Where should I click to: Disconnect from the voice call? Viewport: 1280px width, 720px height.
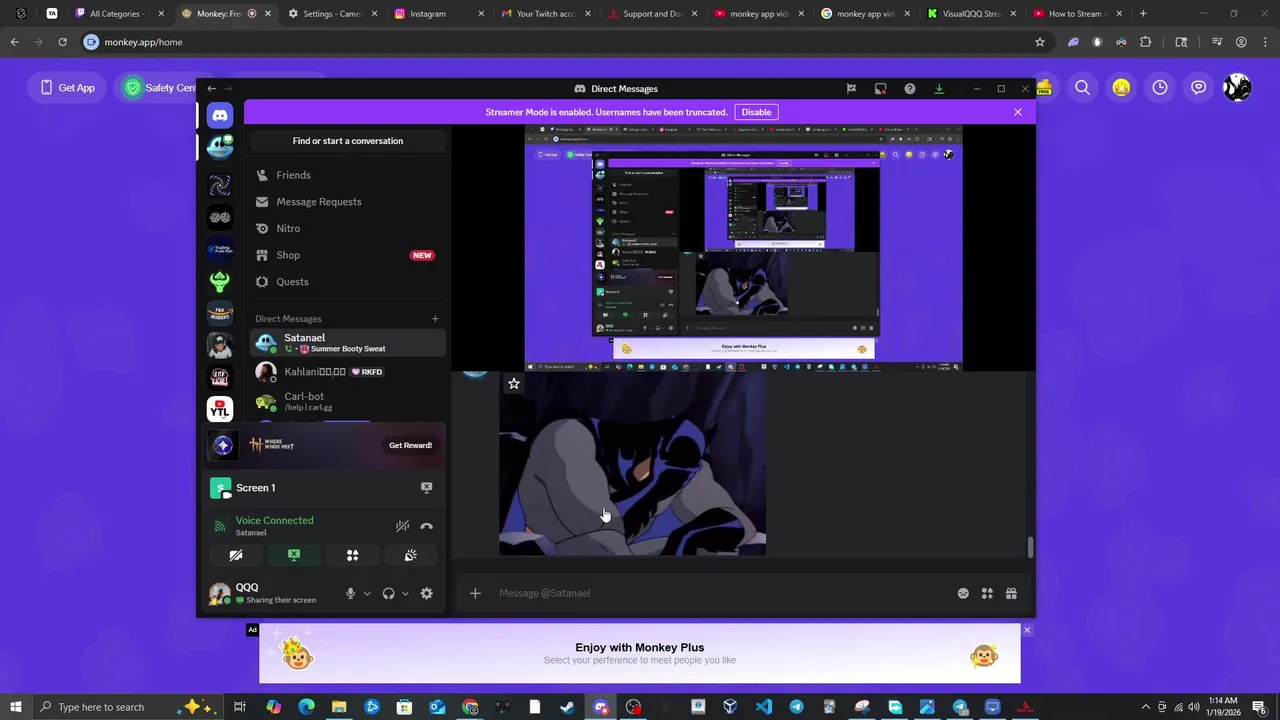click(427, 526)
